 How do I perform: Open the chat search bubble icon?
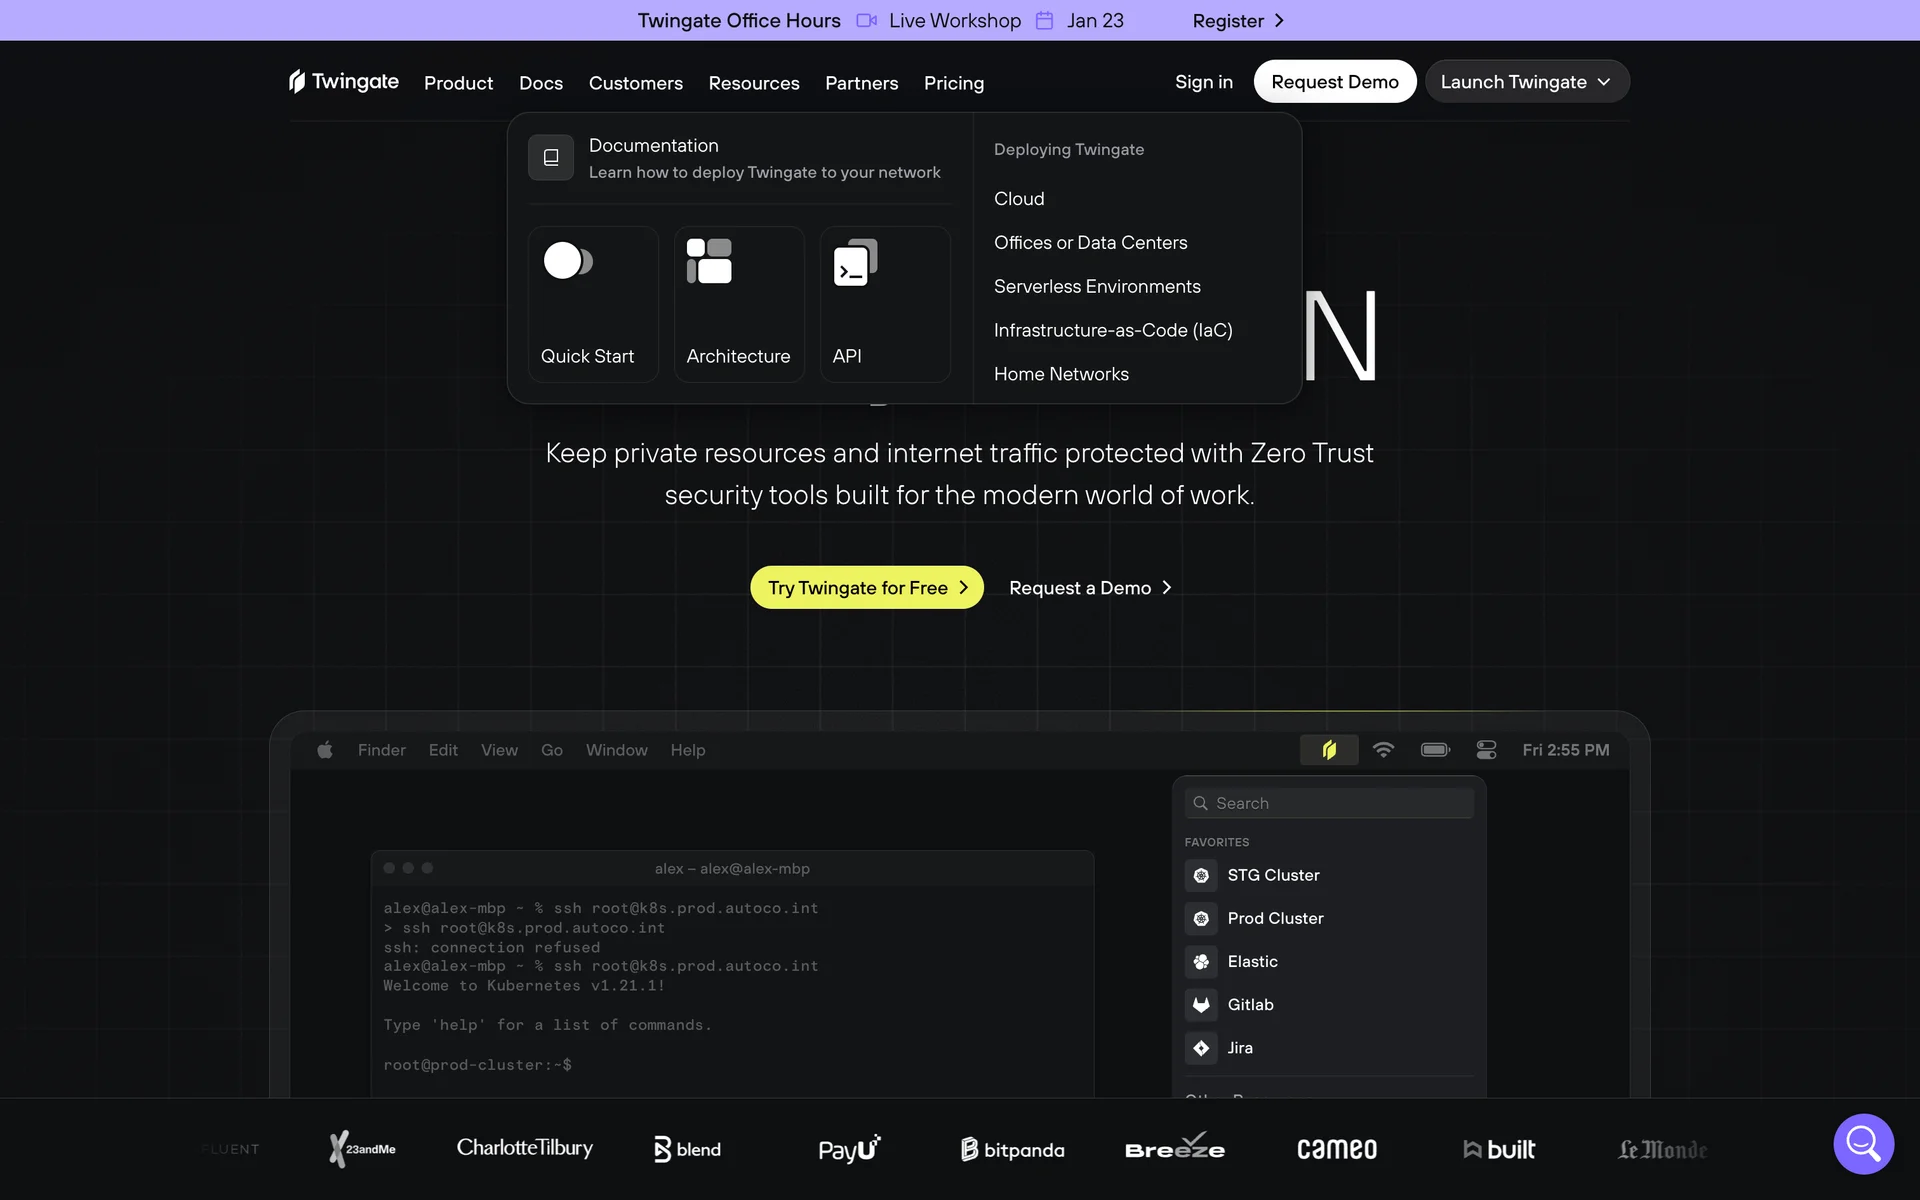point(1863,1143)
